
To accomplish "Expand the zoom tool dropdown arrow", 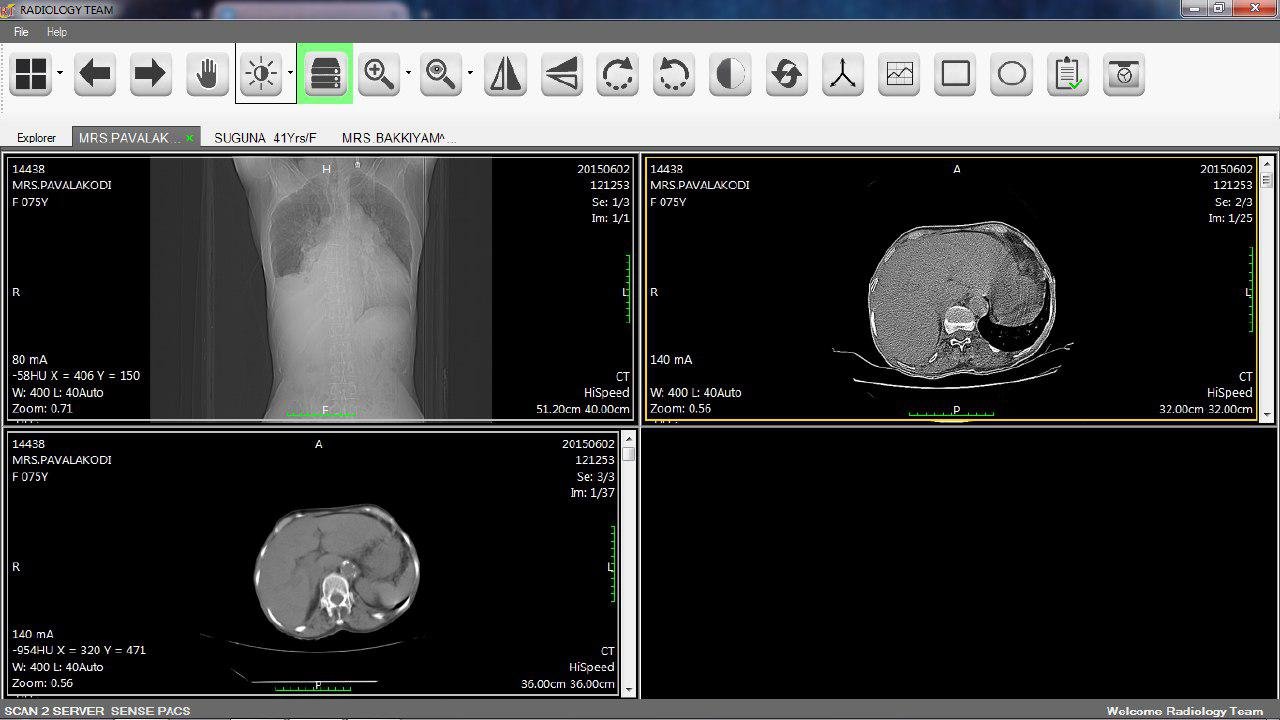I will [409, 73].
